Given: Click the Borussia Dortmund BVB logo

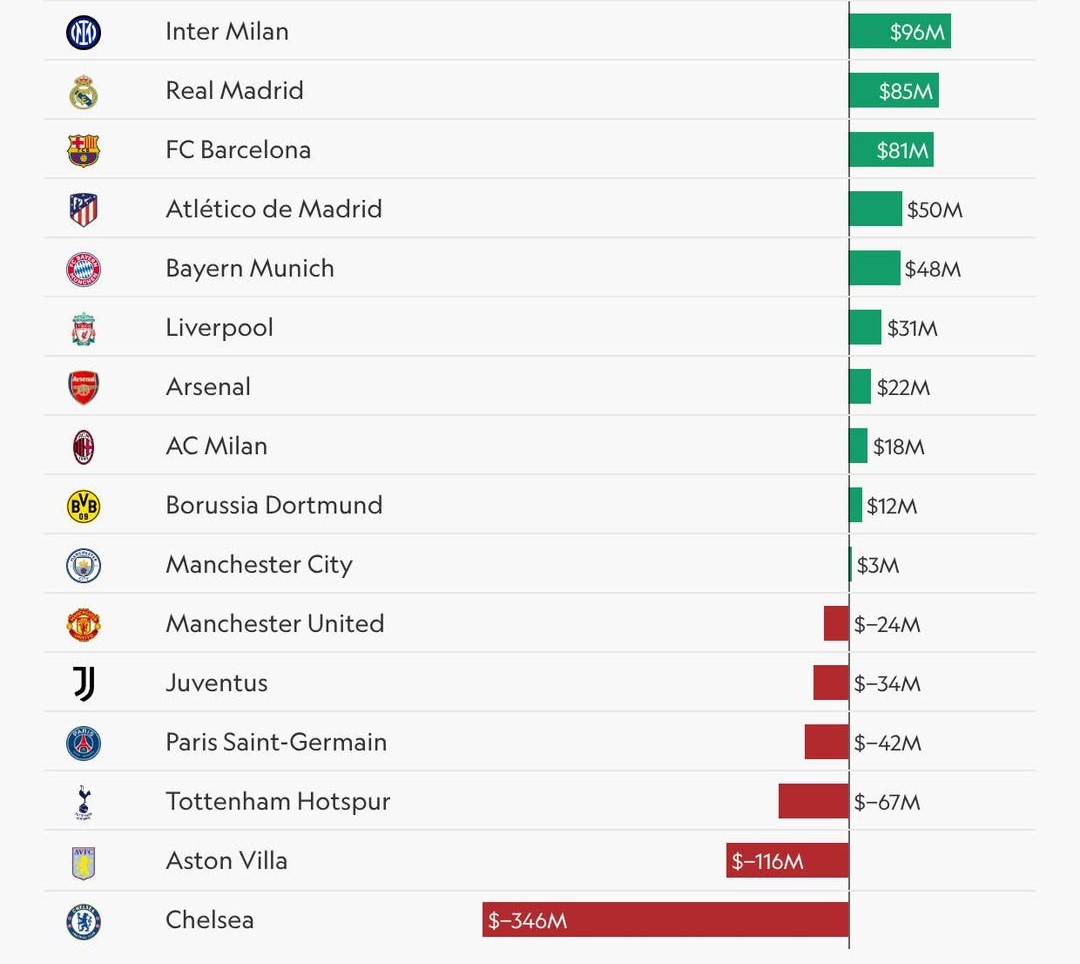Looking at the screenshot, I should pyautogui.click(x=84, y=506).
